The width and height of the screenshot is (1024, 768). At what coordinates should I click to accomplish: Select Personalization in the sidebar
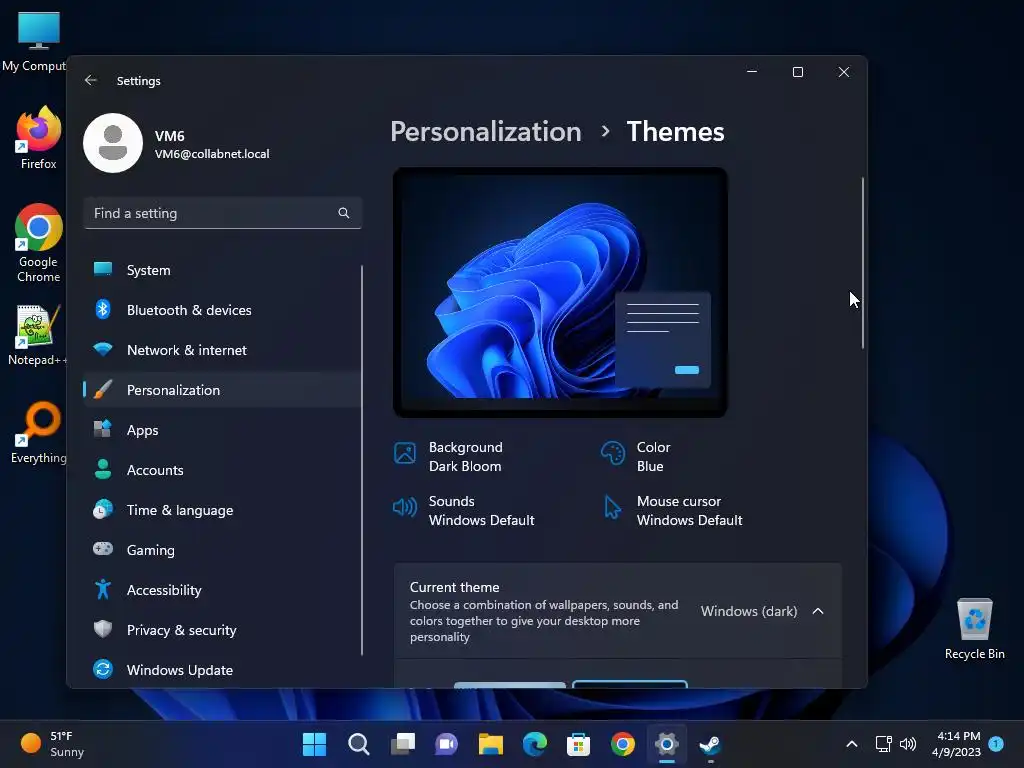pyautogui.click(x=222, y=390)
